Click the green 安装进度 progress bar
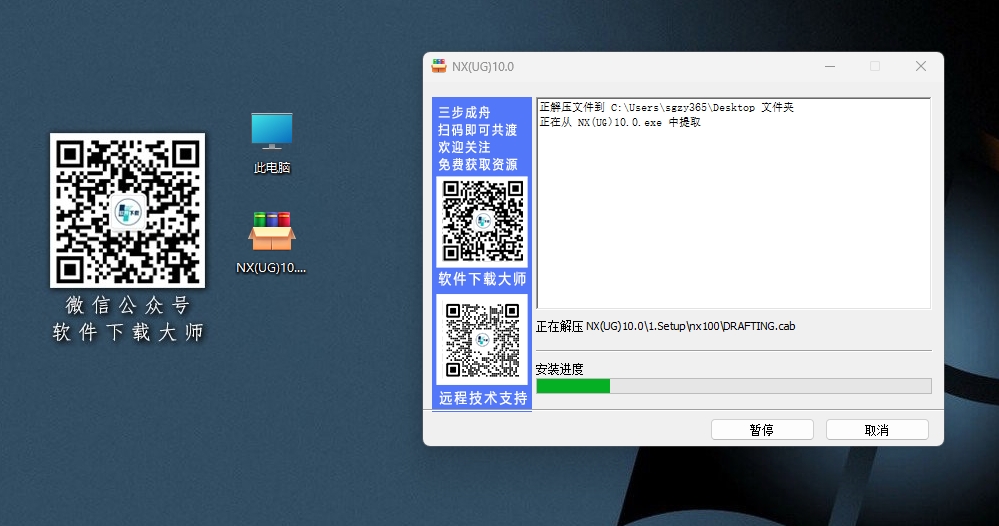Image resolution: width=999 pixels, height=526 pixels. point(734,386)
